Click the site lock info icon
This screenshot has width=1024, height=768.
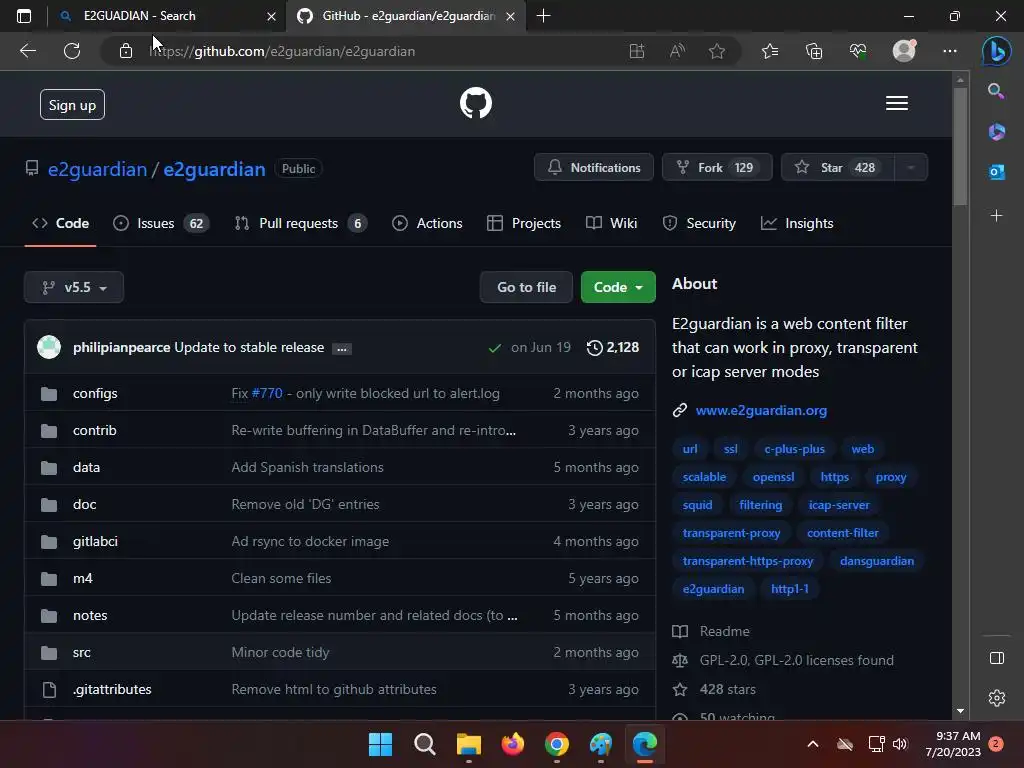(x=126, y=51)
